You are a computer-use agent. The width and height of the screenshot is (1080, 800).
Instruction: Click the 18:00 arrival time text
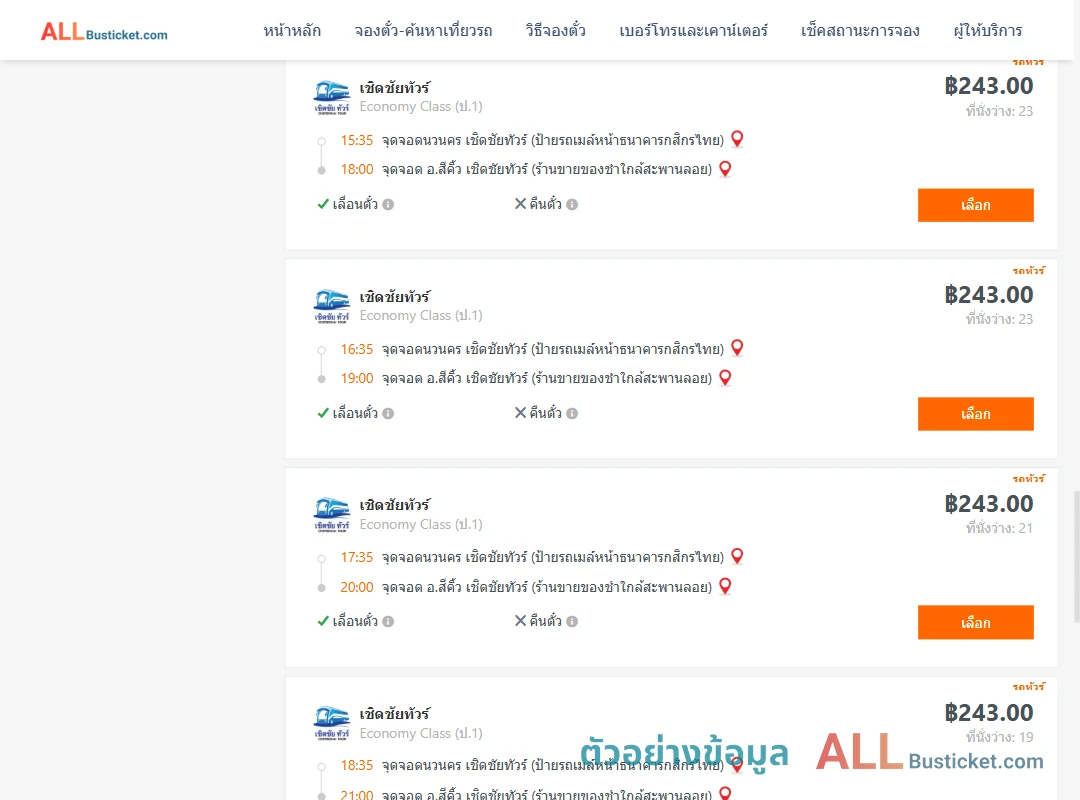pyautogui.click(x=357, y=170)
